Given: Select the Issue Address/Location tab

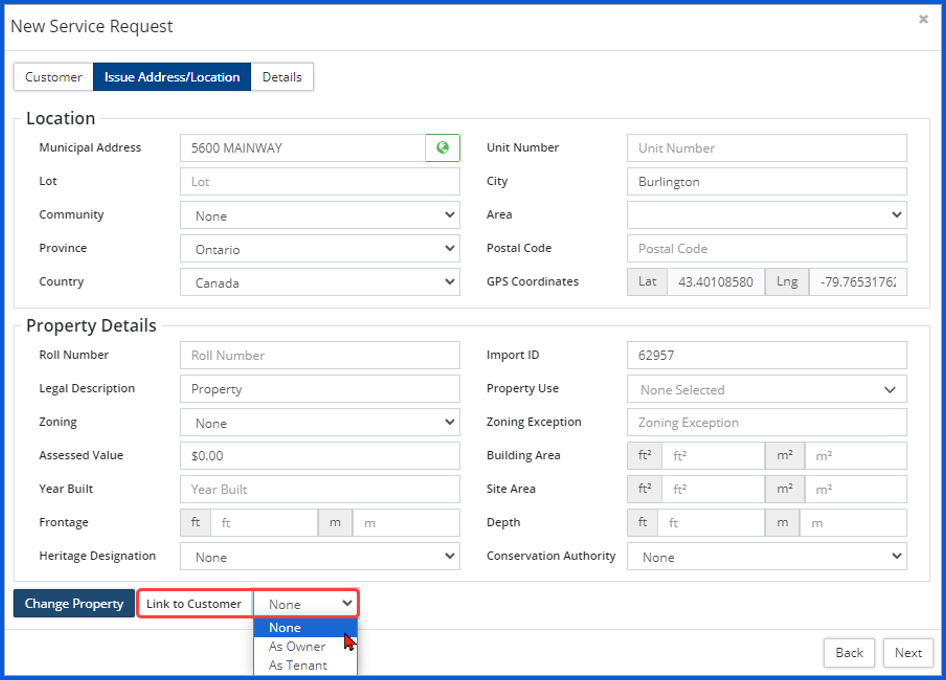Looking at the screenshot, I should click(172, 77).
